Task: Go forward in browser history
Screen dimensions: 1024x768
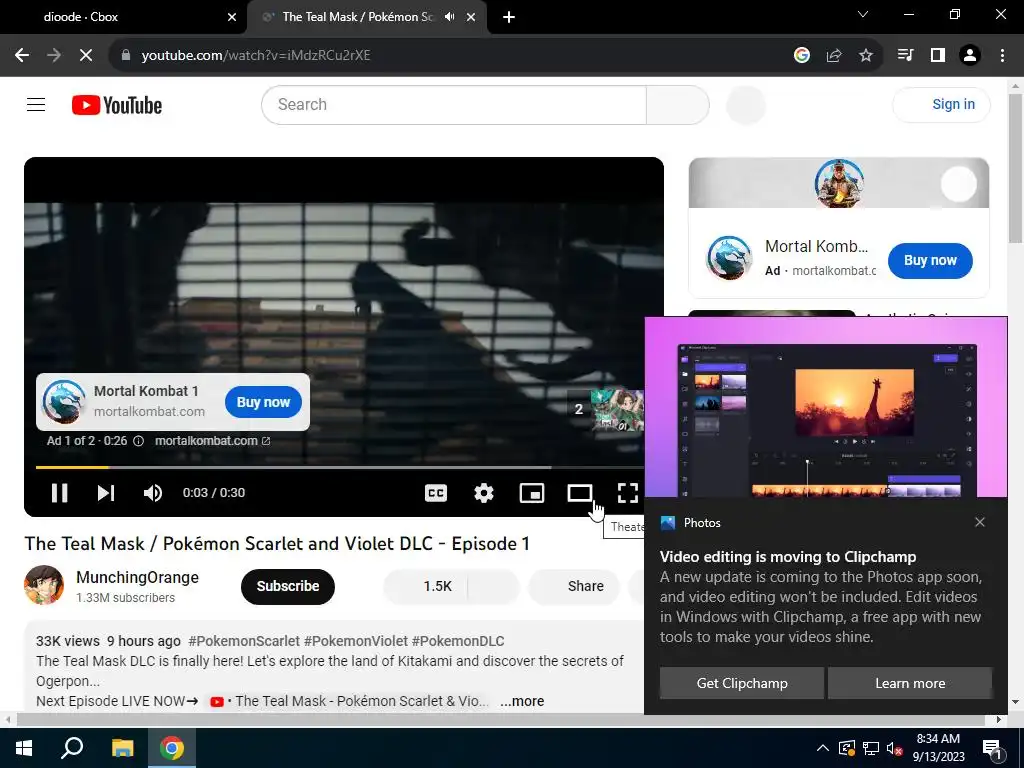Action: pos(54,56)
